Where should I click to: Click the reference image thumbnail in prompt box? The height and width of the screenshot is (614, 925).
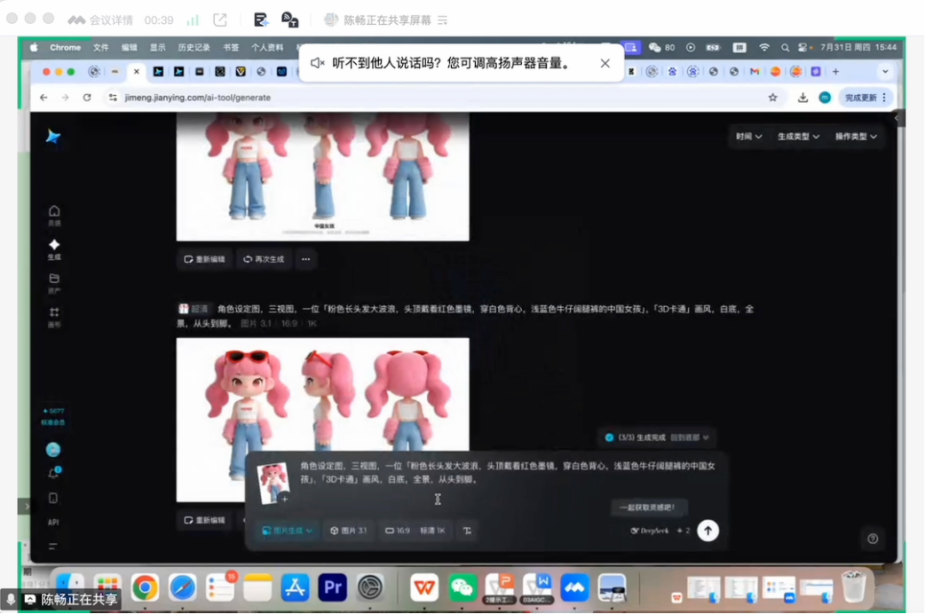(x=273, y=482)
